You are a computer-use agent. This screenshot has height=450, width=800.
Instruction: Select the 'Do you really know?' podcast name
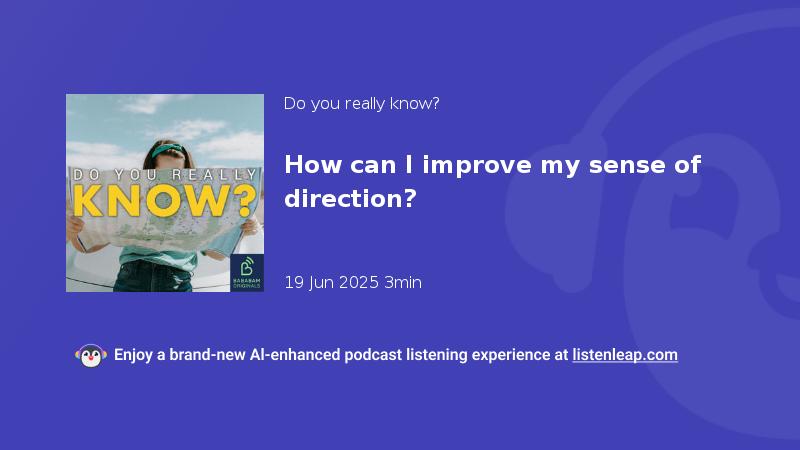tap(361, 104)
